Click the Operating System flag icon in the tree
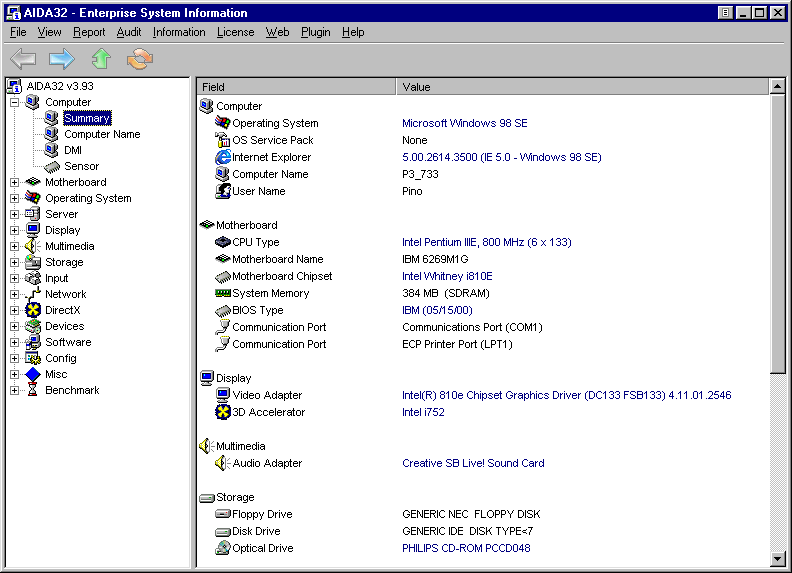Image resolution: width=792 pixels, height=573 pixels. (33, 198)
